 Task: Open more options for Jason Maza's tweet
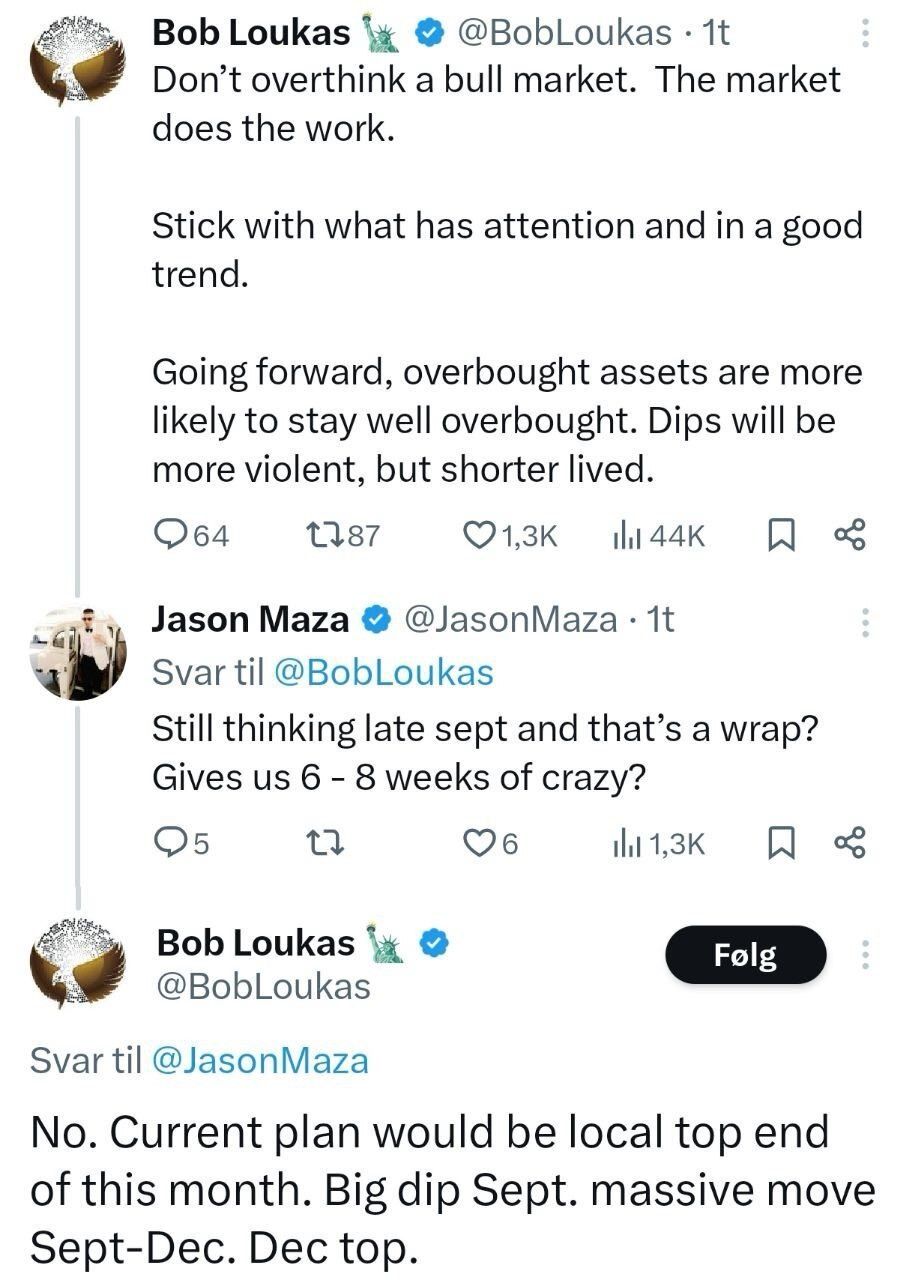click(x=865, y=623)
